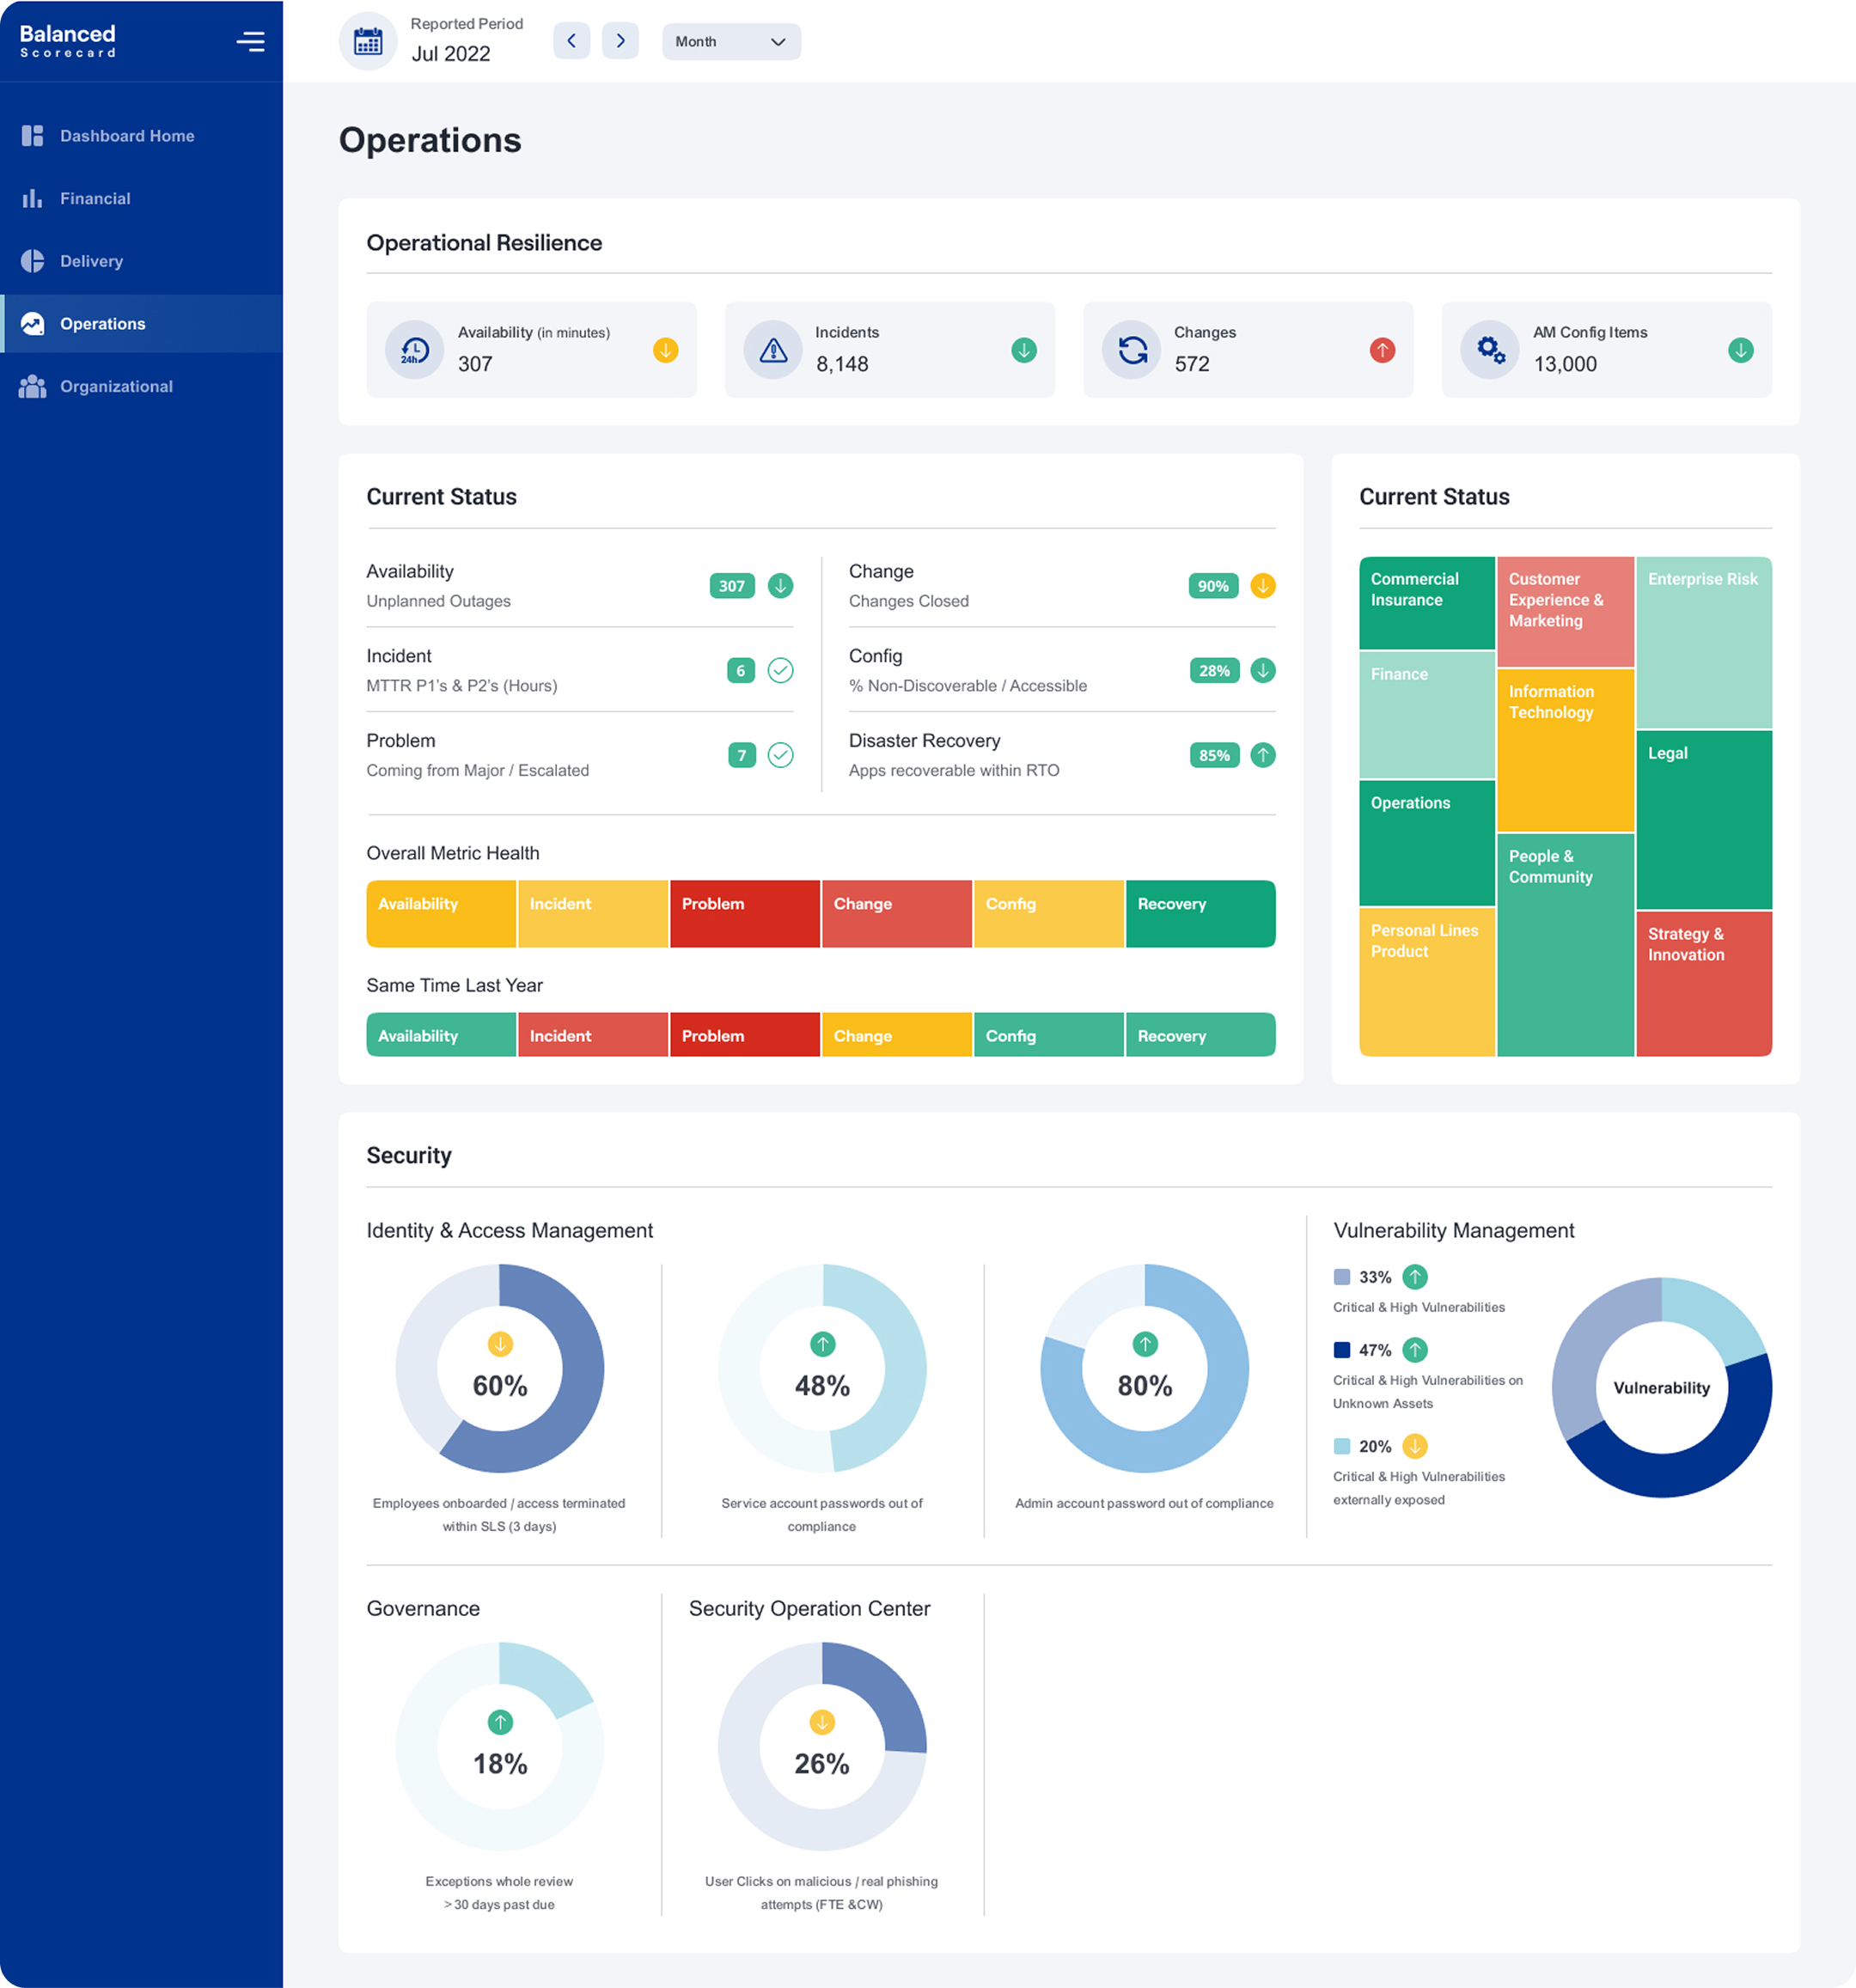The height and width of the screenshot is (1988, 1856).
Task: Click red up arrow on Changes card
Action: [x=1382, y=350]
